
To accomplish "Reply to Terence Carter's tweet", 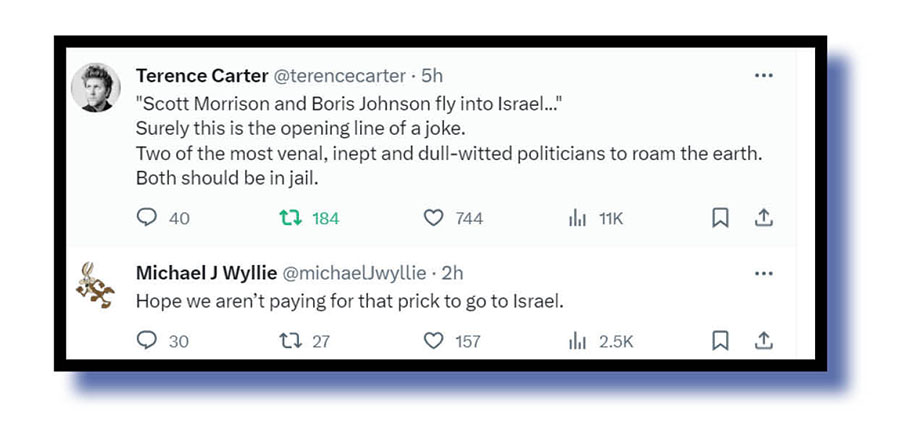I will click(x=145, y=218).
